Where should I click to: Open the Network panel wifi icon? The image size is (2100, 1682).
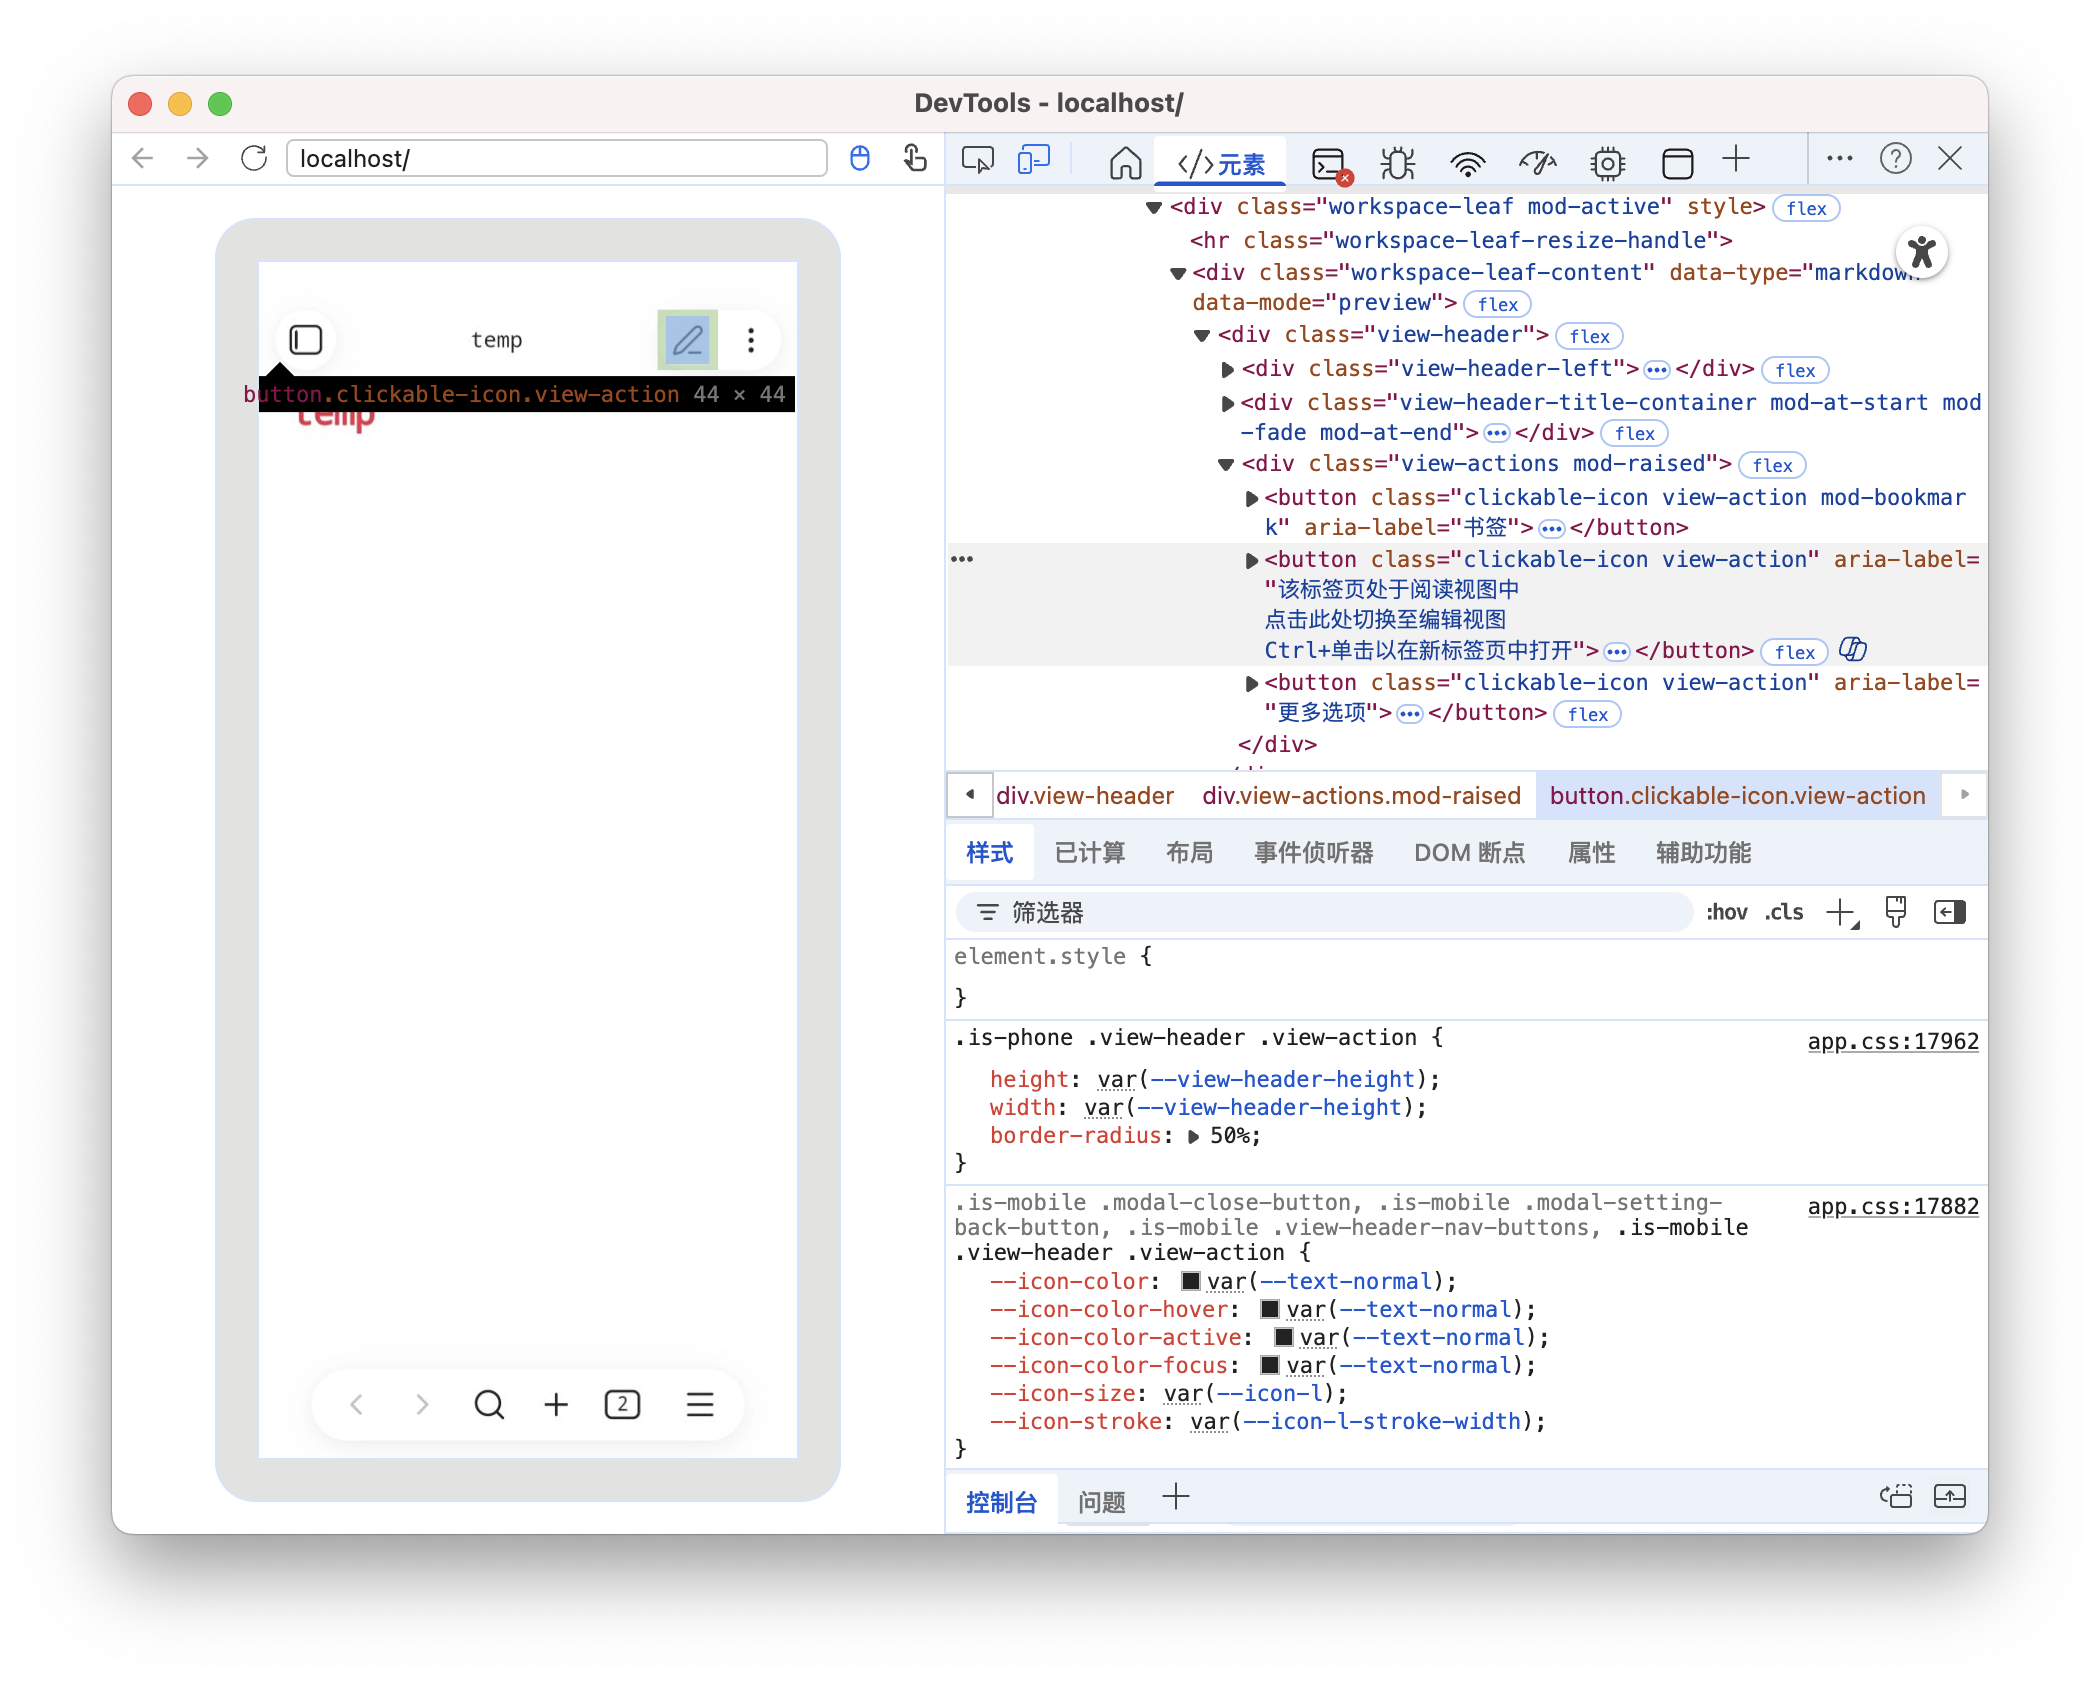coord(1467,162)
